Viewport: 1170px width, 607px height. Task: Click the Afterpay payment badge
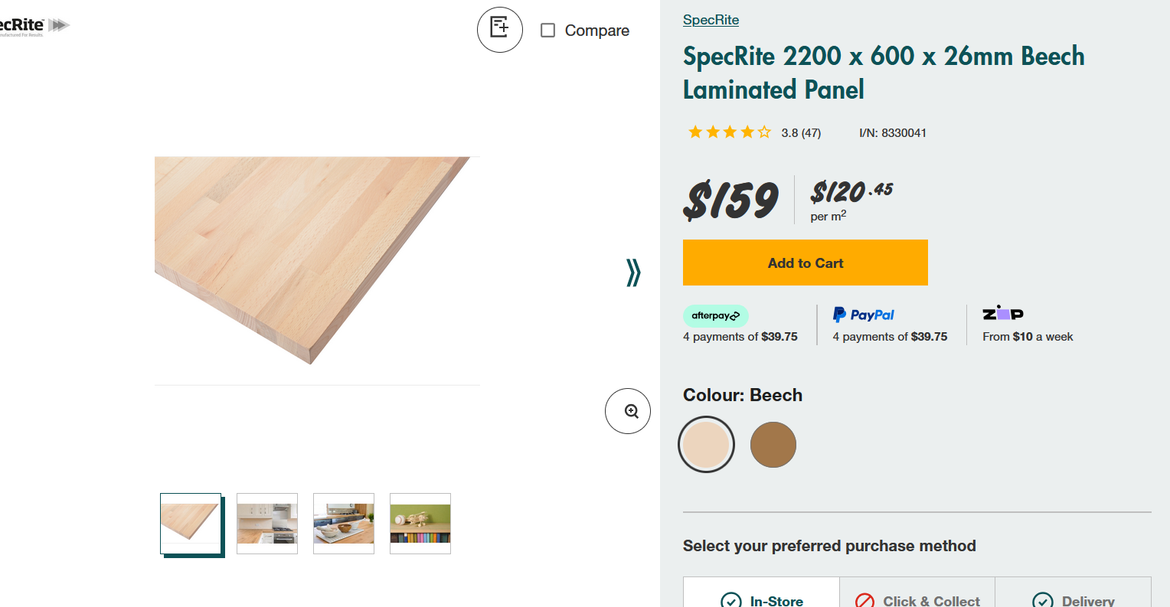coord(715,316)
